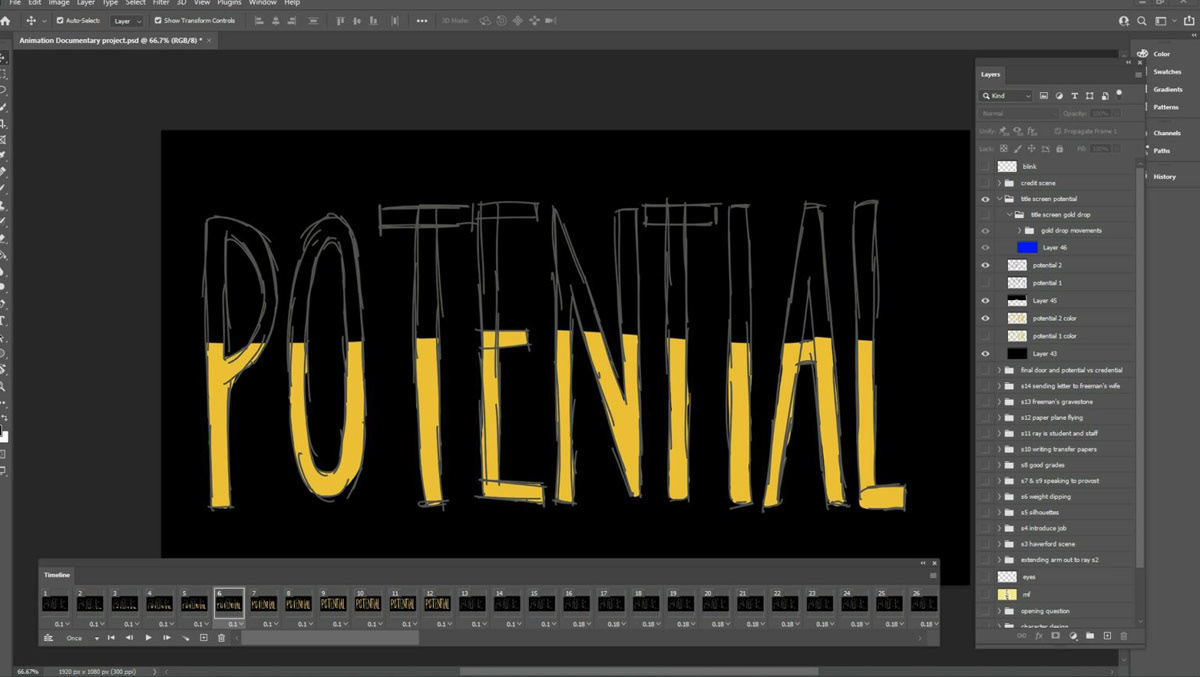1200x677 pixels.
Task: Open the Window menu
Action: [263, 3]
